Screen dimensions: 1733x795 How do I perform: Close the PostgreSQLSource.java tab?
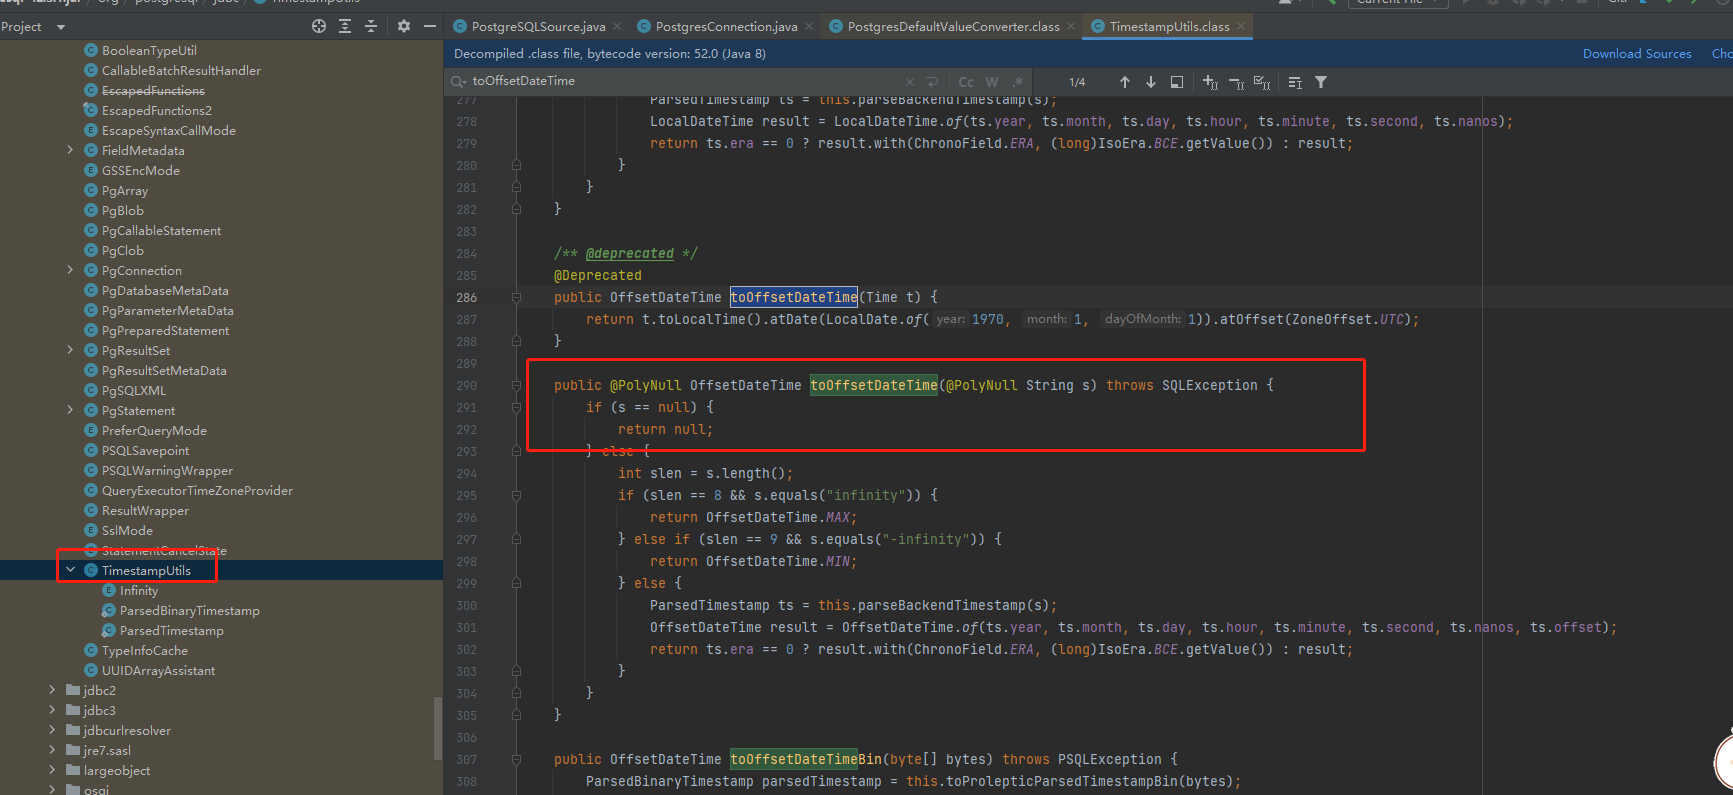617,26
